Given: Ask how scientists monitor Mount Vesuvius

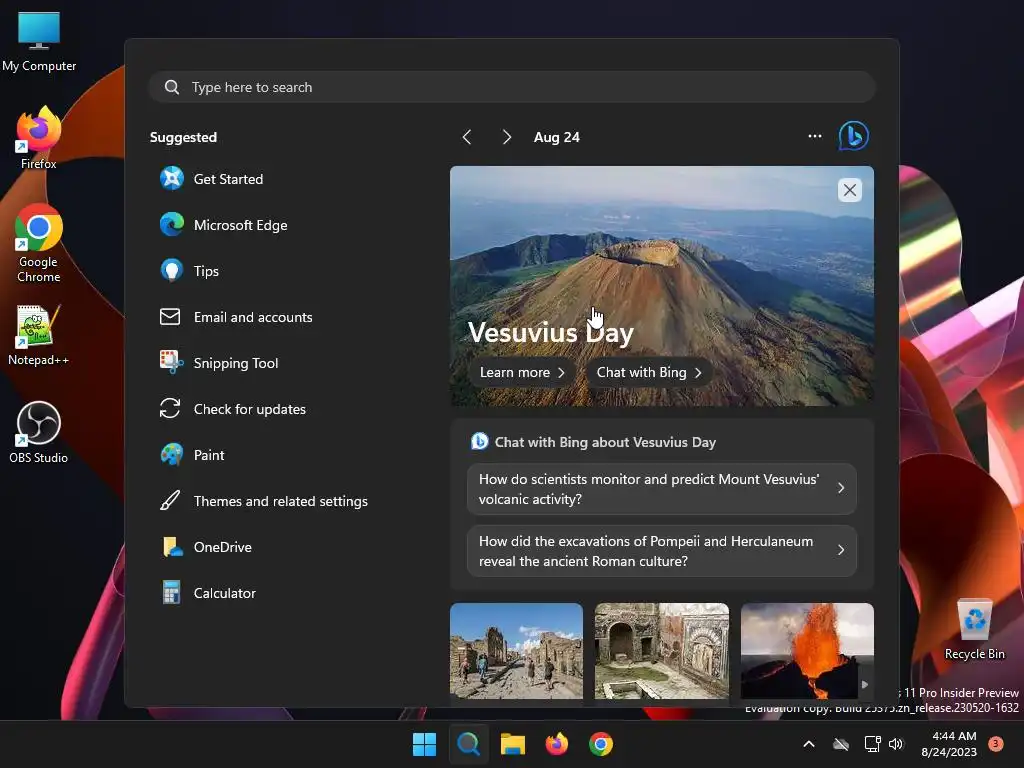Looking at the screenshot, I should click(662, 488).
